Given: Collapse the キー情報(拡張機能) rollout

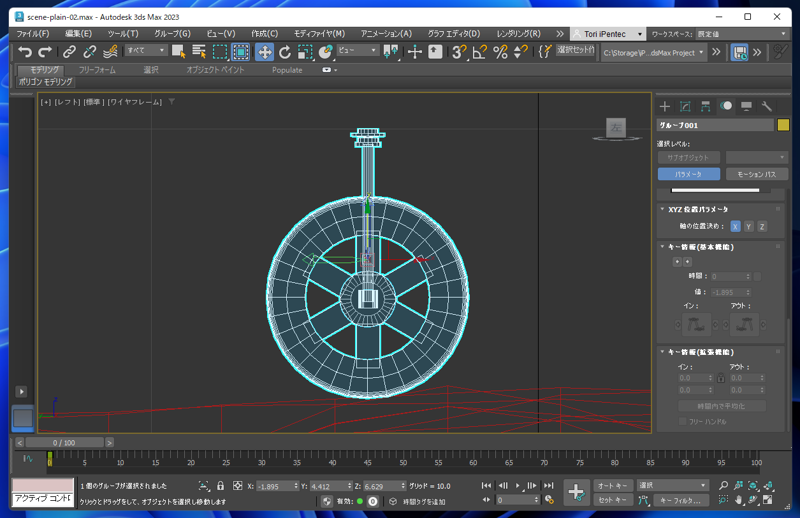Looking at the screenshot, I should pos(663,352).
